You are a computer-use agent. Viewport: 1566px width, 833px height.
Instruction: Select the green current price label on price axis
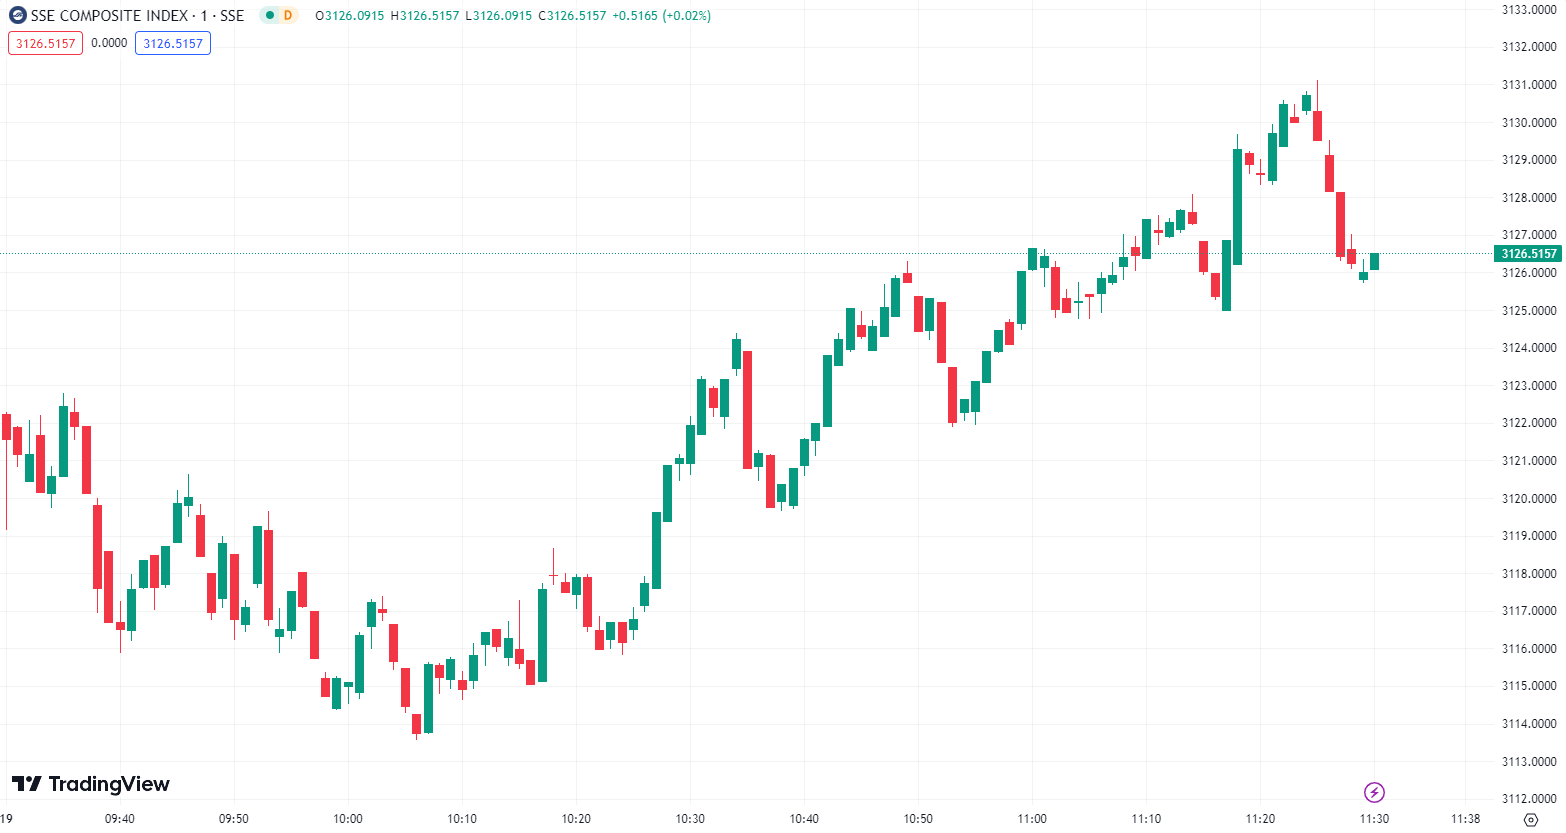(x=1528, y=254)
